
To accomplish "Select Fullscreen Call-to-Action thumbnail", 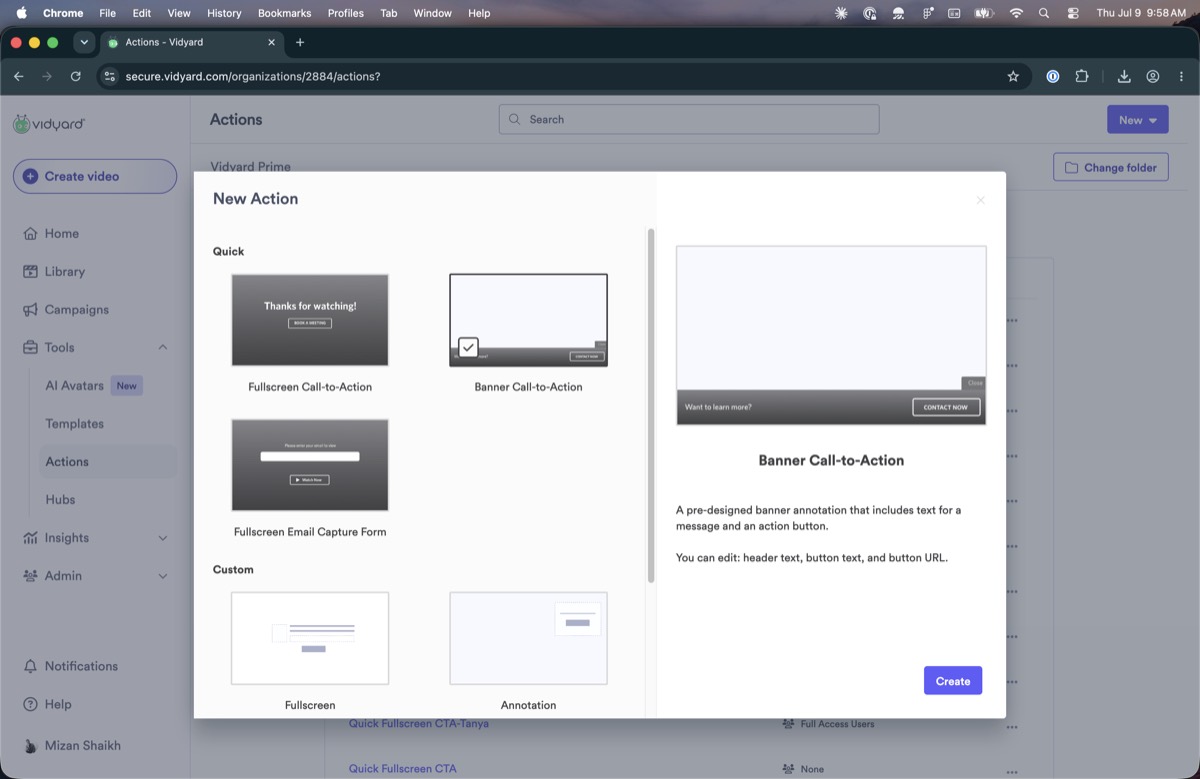I will (x=310, y=320).
